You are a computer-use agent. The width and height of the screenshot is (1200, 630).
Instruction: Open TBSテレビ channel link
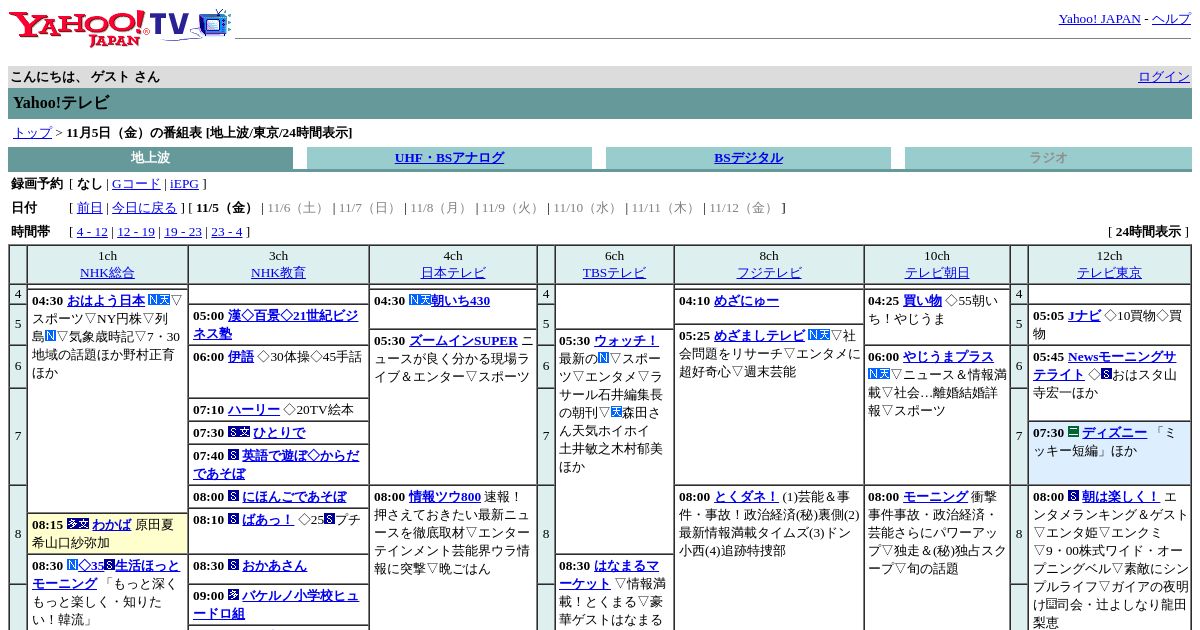pos(614,273)
